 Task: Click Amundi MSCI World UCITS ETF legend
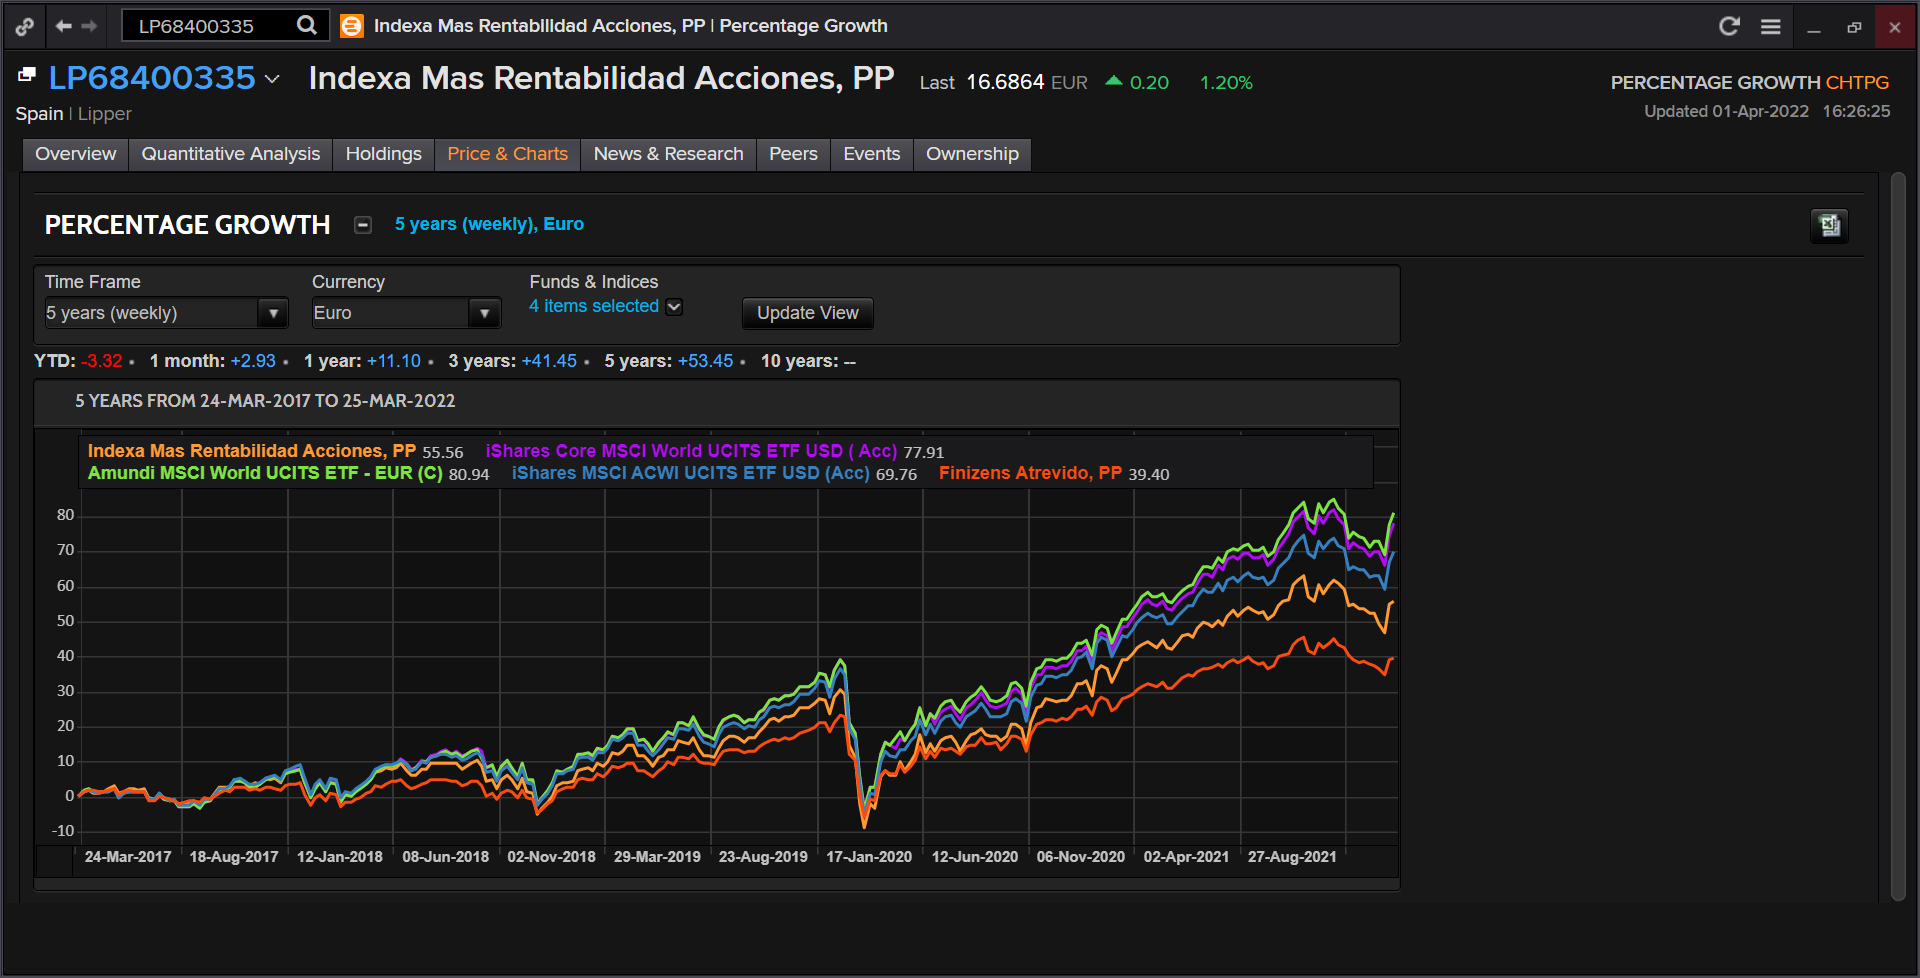265,473
